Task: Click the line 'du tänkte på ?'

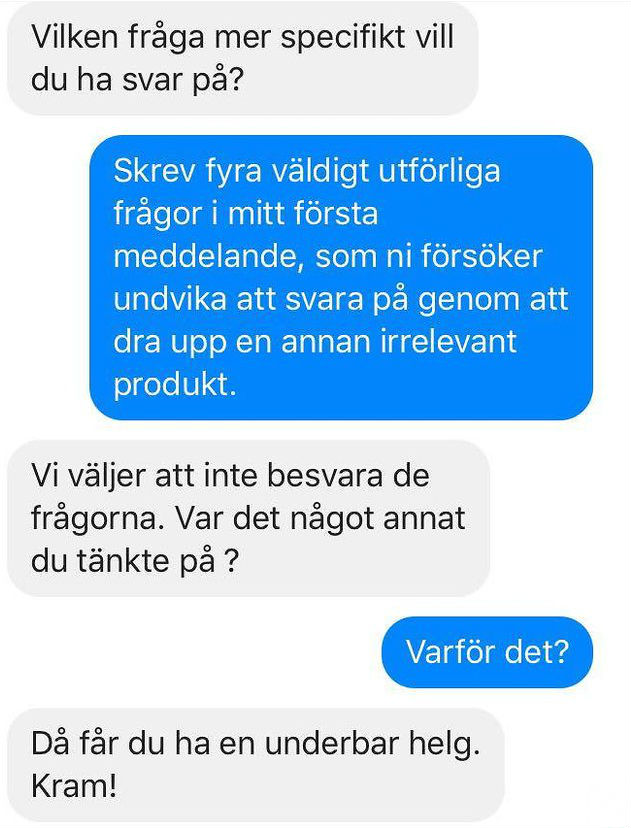Action: (136, 561)
